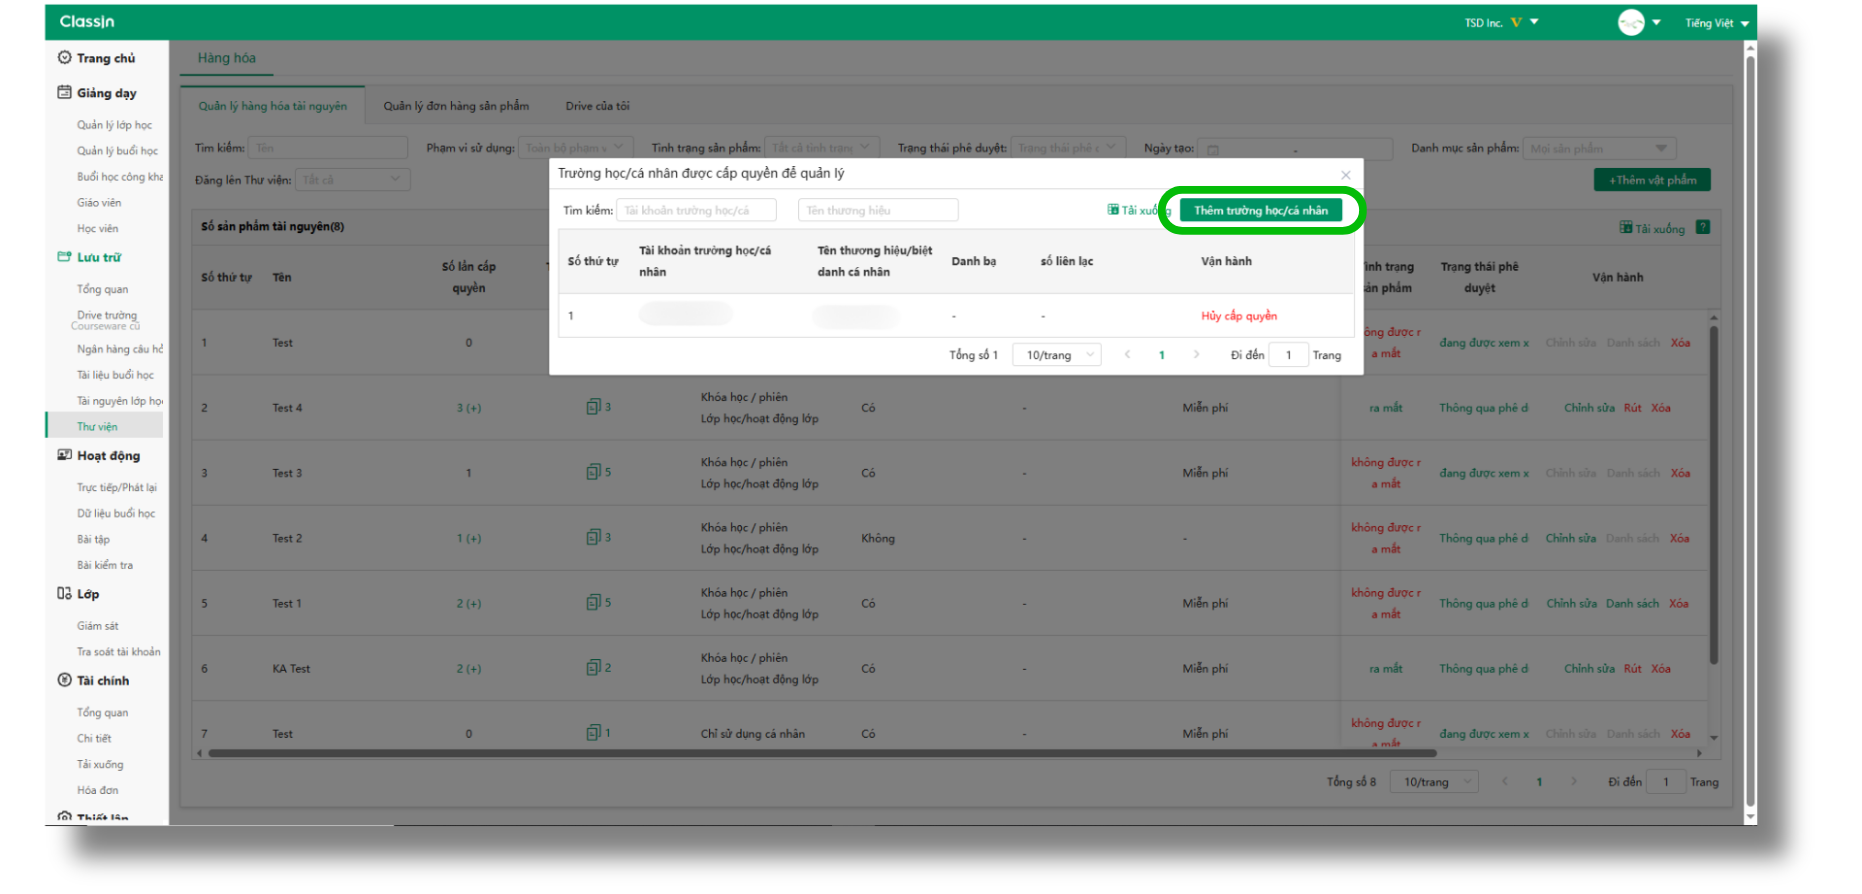Click the red Hủy cấp quyền link
This screenshot has width=1862, height=894.
coord(1238,316)
